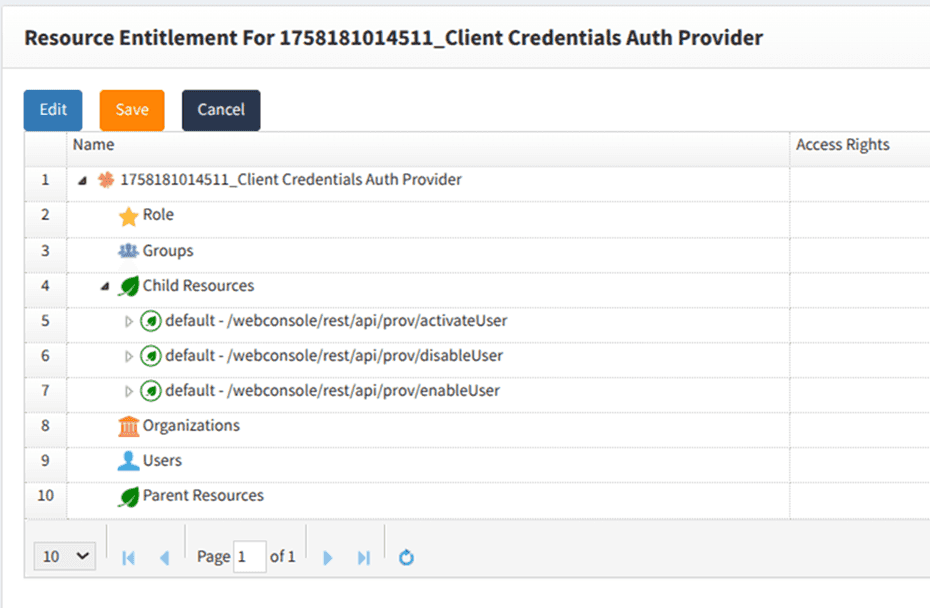Click the dark Cancel button
The image size is (930, 608).
(221, 110)
